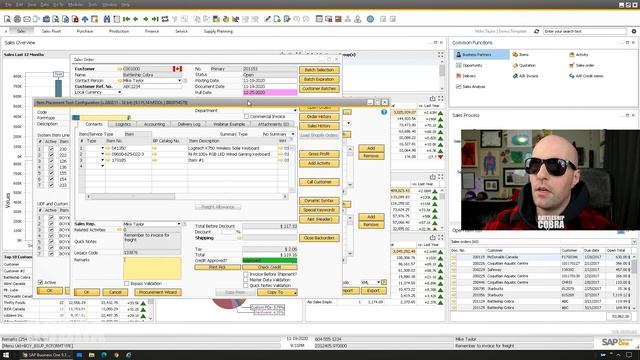Click refresh icon beside the search box
Image resolution: width=640 pixels, height=360 pixels.
point(536,31)
